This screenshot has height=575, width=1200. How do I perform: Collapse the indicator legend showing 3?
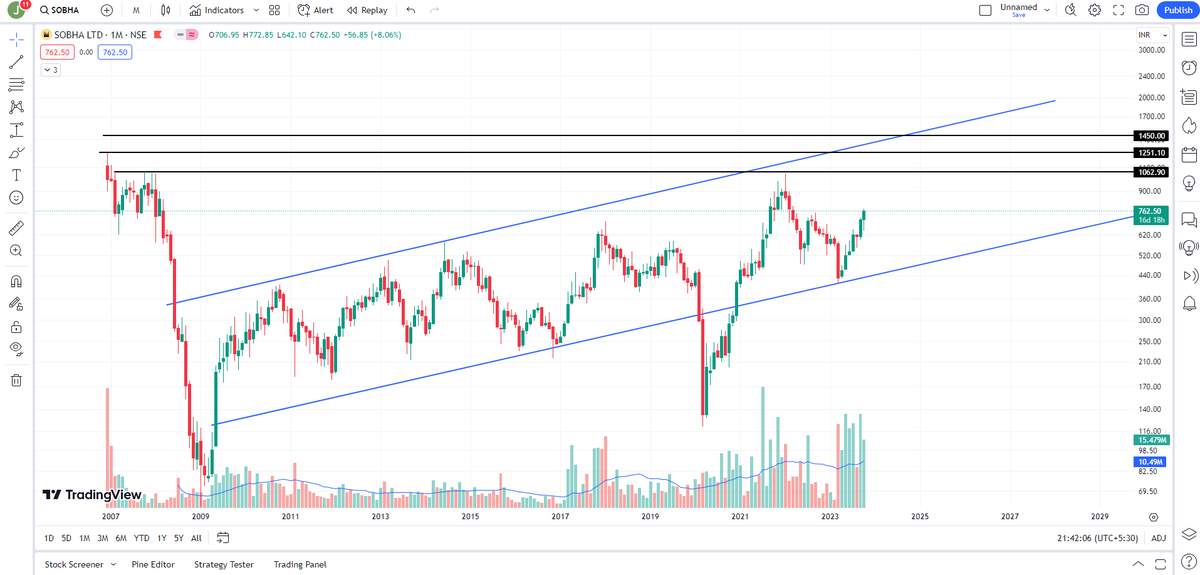click(x=50, y=70)
